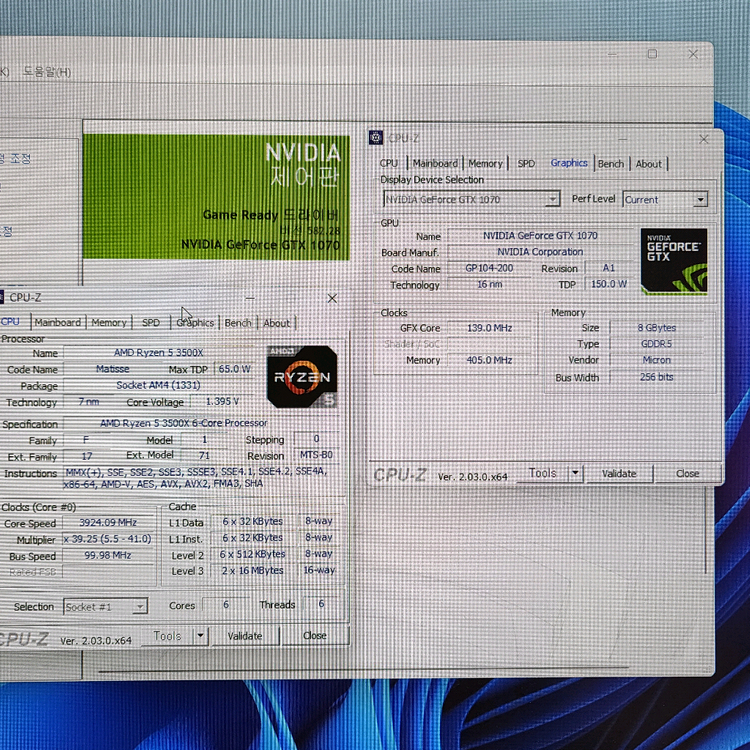Click the NVIDIA GeForce GTX 1070 green banner
This screenshot has width=750, height=750.
tap(216, 197)
